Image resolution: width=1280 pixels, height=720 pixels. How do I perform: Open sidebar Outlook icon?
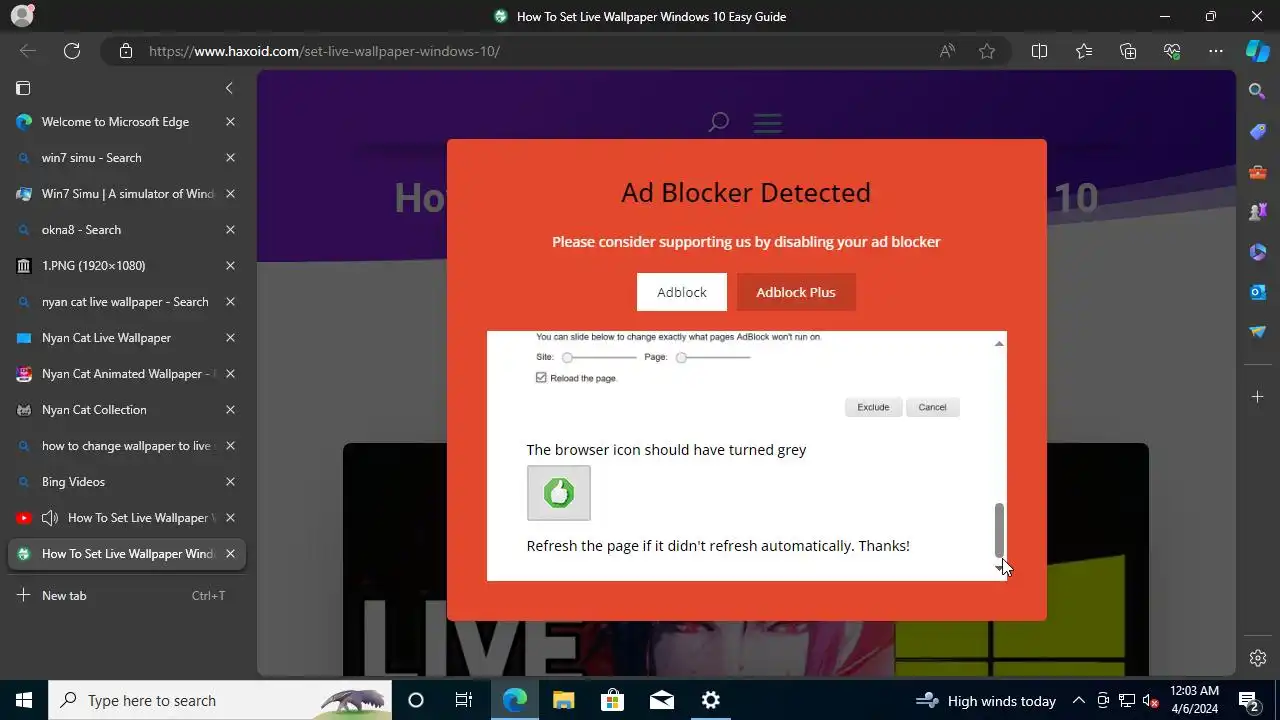1258,292
